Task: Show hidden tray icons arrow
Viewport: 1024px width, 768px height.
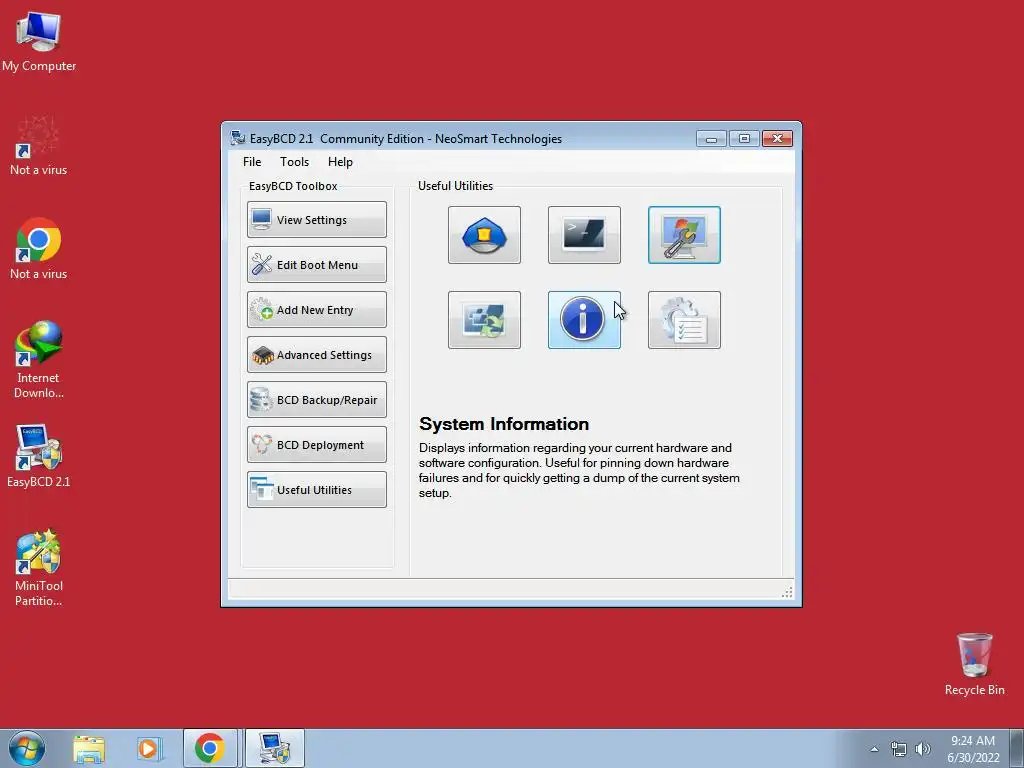Action: pyautogui.click(x=874, y=749)
